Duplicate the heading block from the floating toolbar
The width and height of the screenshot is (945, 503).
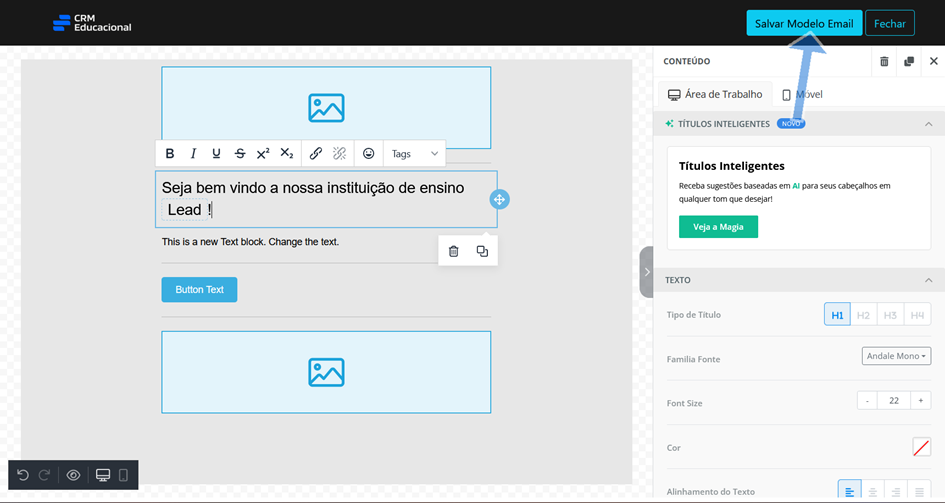[x=482, y=251]
